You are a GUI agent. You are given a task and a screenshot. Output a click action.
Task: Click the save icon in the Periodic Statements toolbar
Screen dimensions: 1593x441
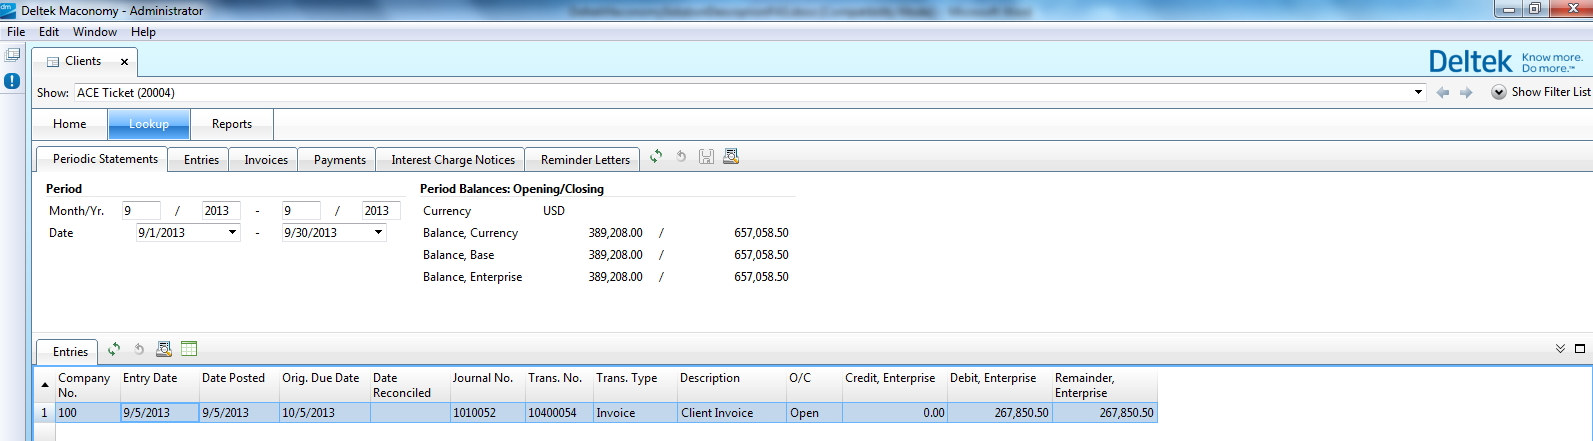[706, 157]
